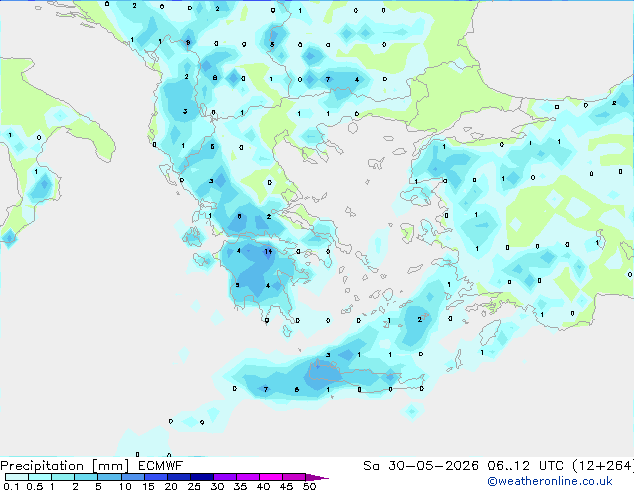Click the date 'Sa 30-05-2026'
634x490 pixels.
pos(421,466)
